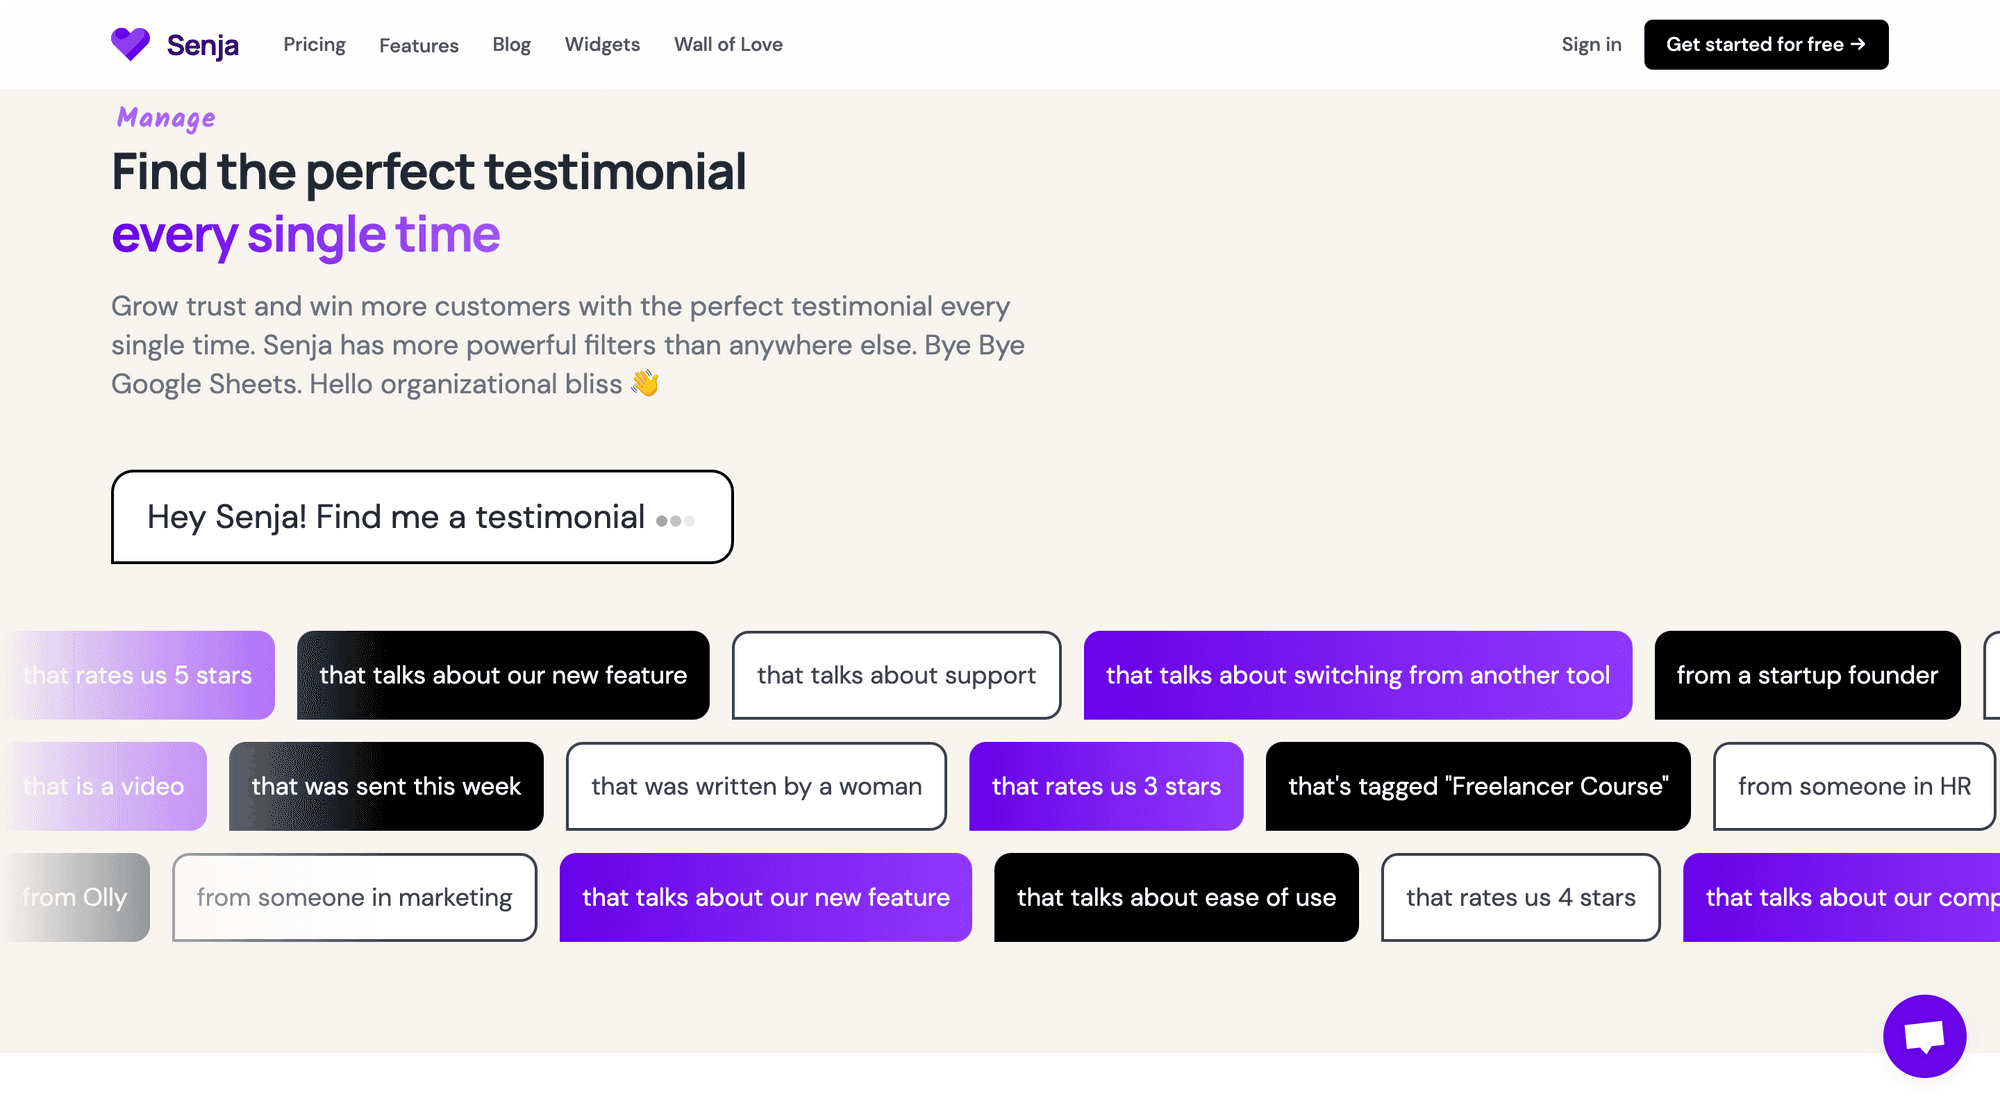Image resolution: width=2000 pixels, height=1106 pixels.
Task: Navigate to the Widgets page
Action: pyautogui.click(x=602, y=44)
